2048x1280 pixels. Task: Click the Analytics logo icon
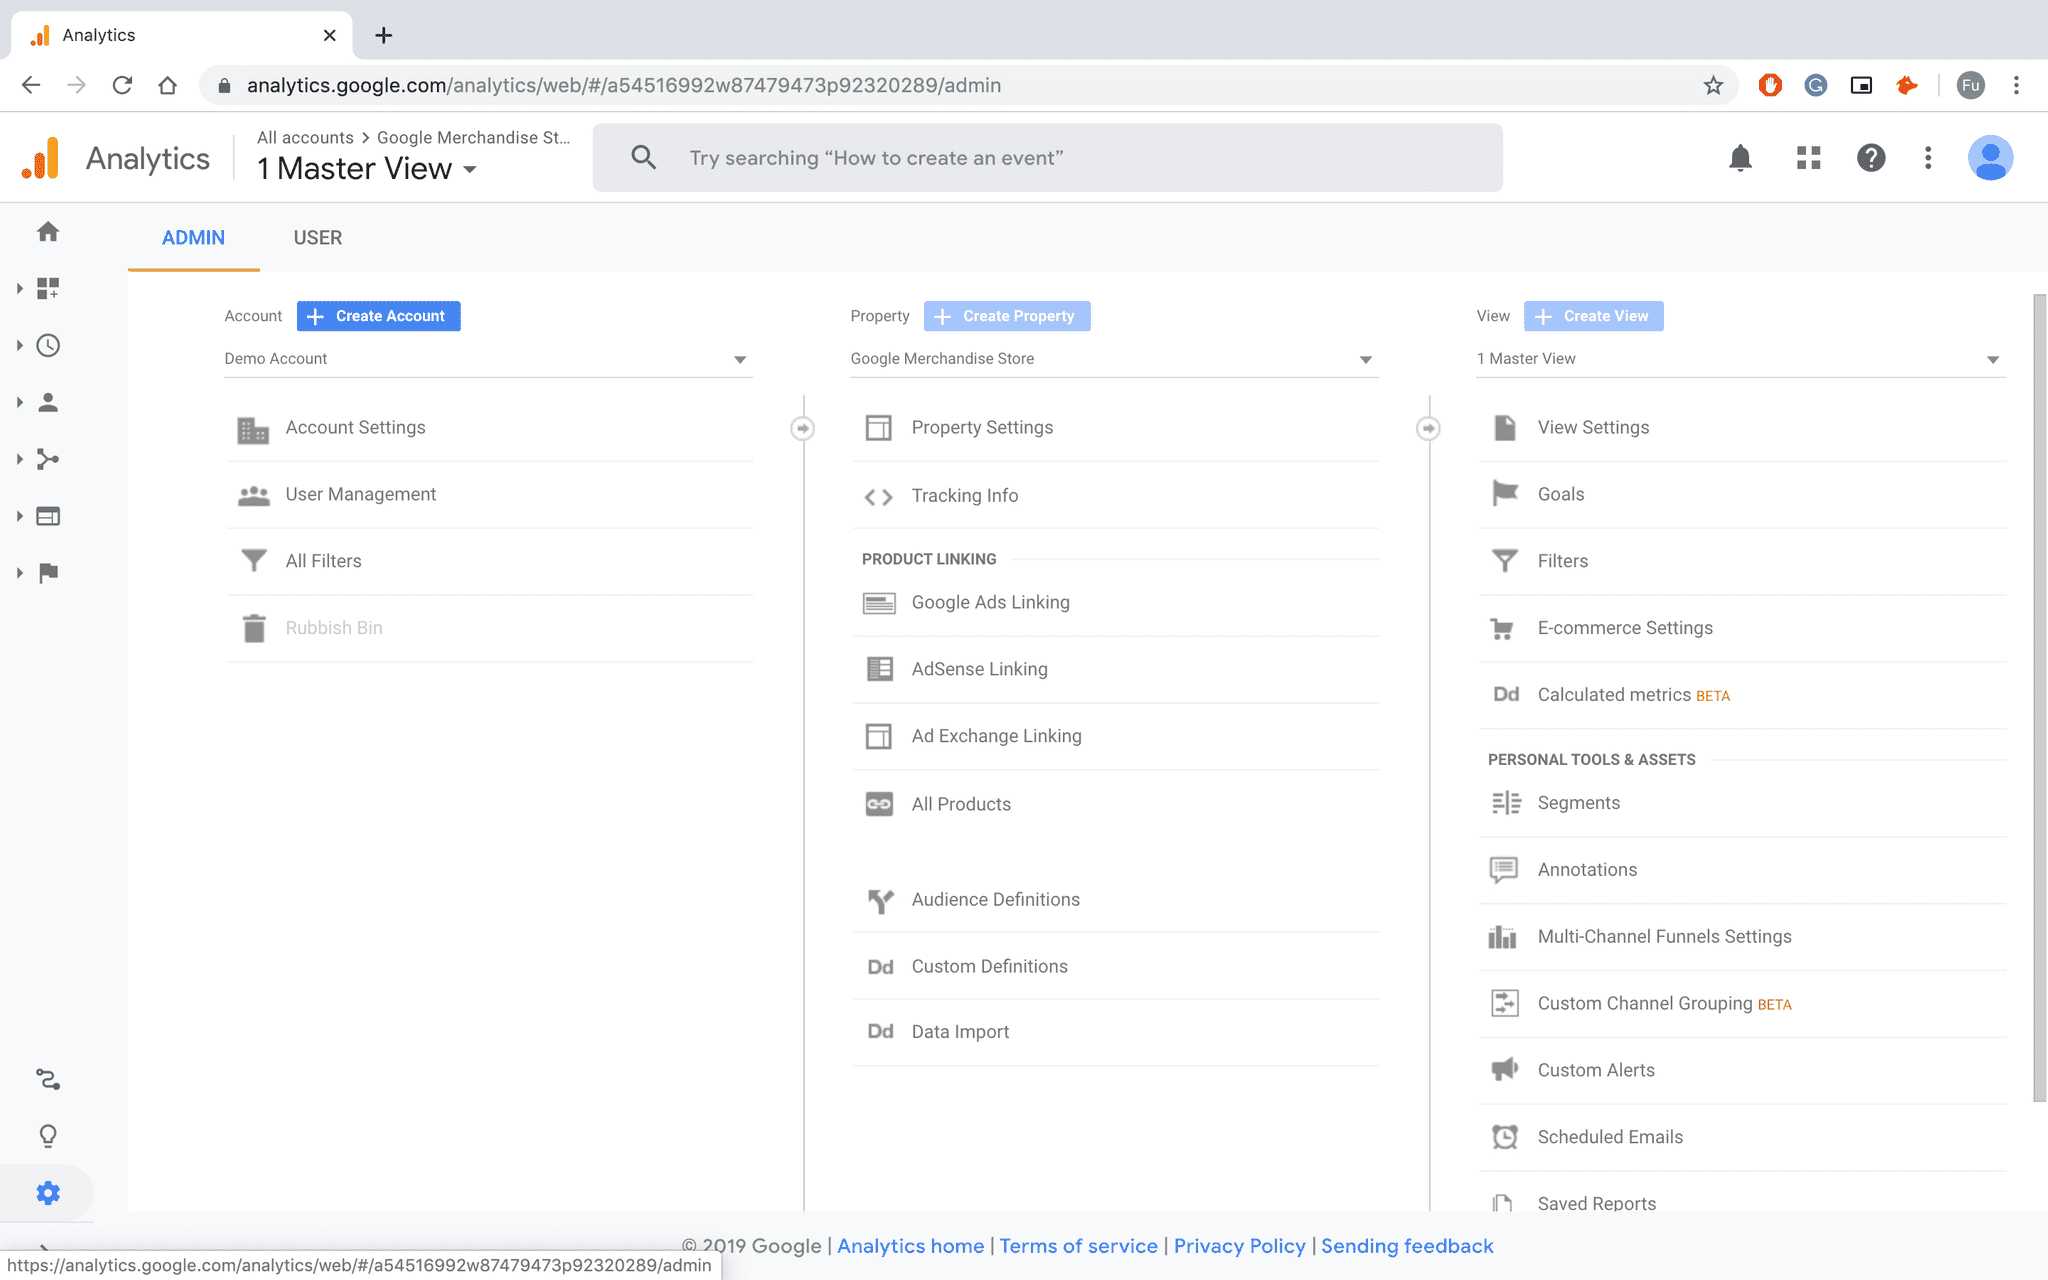(x=42, y=158)
